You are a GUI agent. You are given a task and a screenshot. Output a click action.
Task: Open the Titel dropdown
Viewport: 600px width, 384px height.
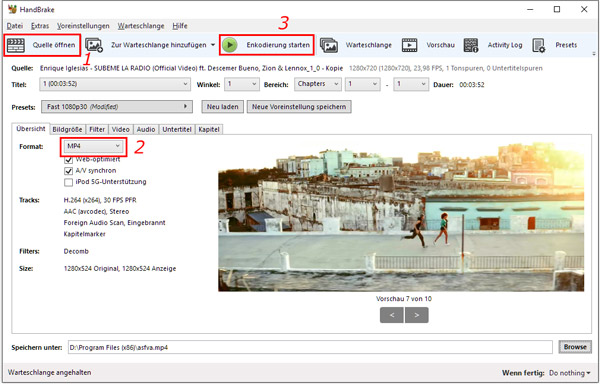tap(115, 84)
